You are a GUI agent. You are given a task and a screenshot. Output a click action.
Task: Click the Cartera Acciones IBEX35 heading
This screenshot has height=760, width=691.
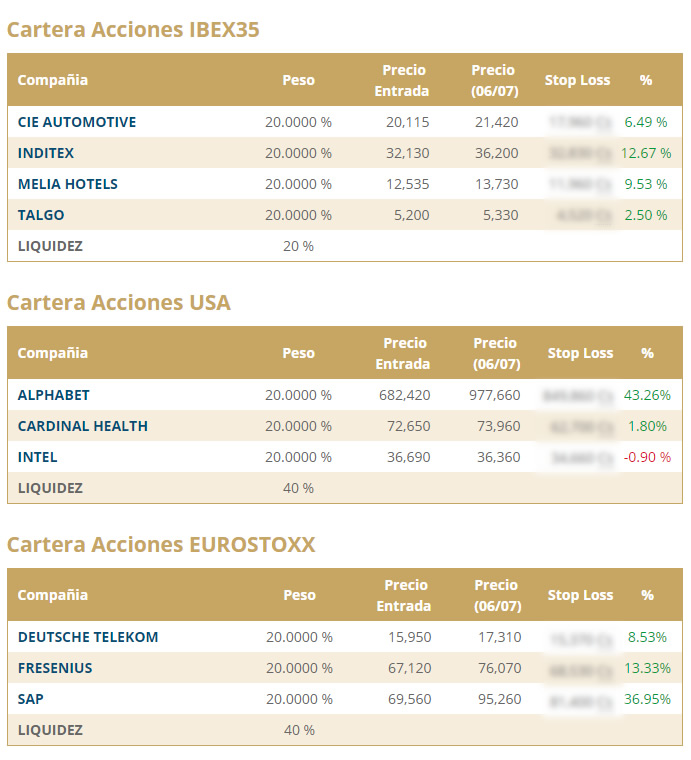tap(133, 30)
